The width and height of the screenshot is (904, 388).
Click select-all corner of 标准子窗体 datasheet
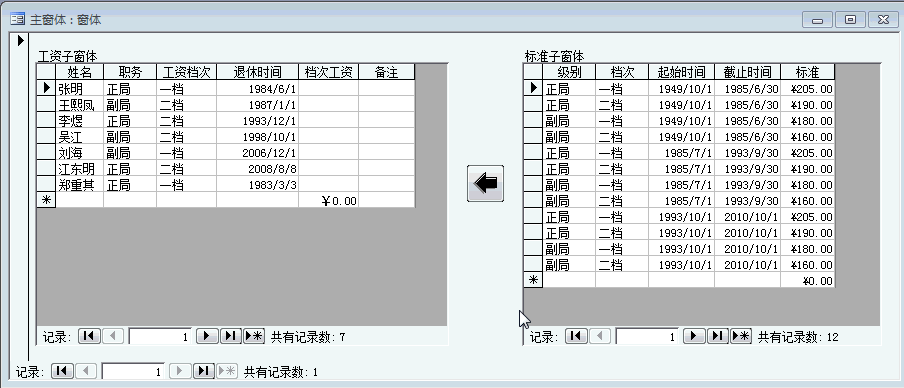[533, 72]
